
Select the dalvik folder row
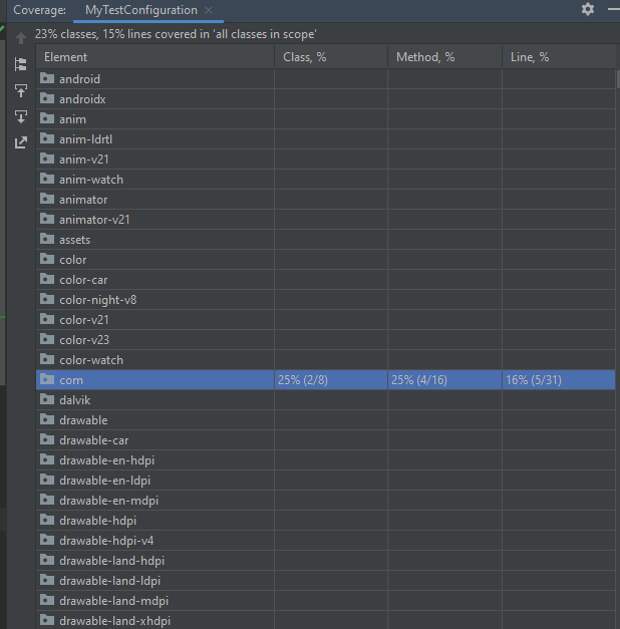click(x=326, y=400)
